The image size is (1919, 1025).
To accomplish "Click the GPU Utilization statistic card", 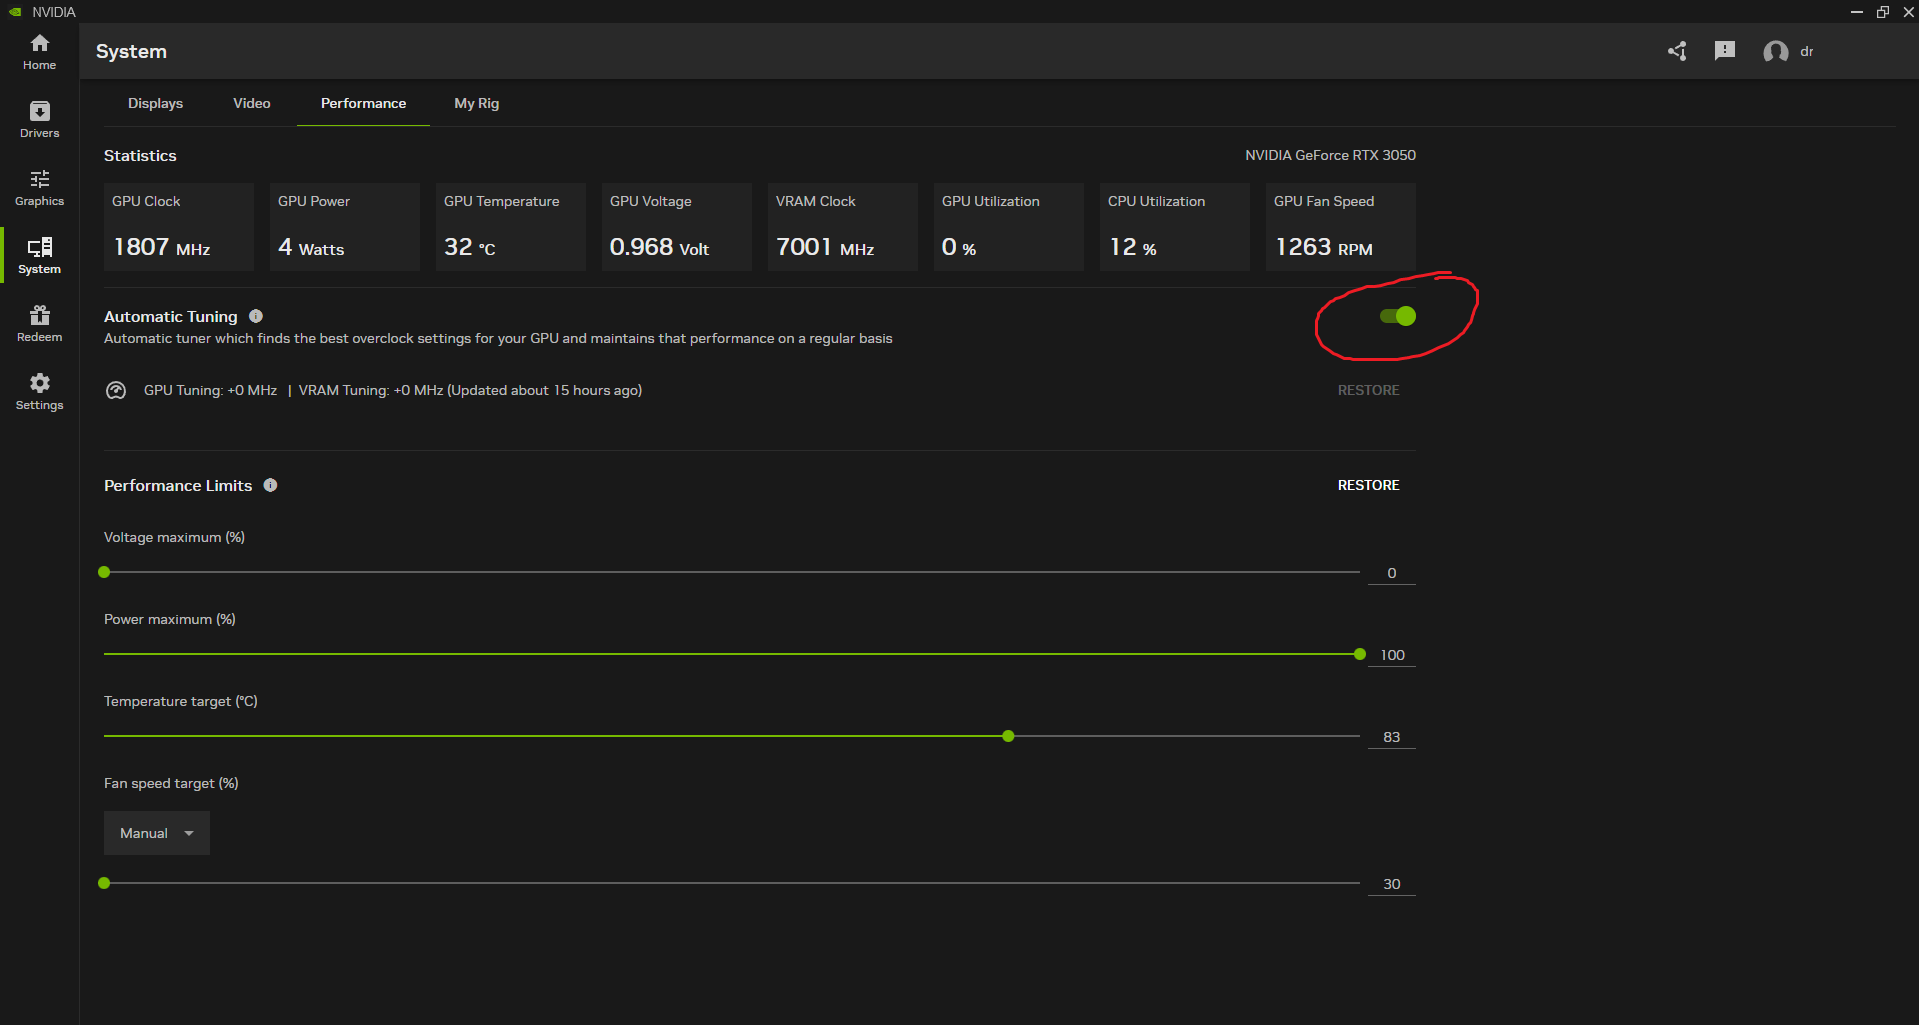I will (x=1009, y=227).
